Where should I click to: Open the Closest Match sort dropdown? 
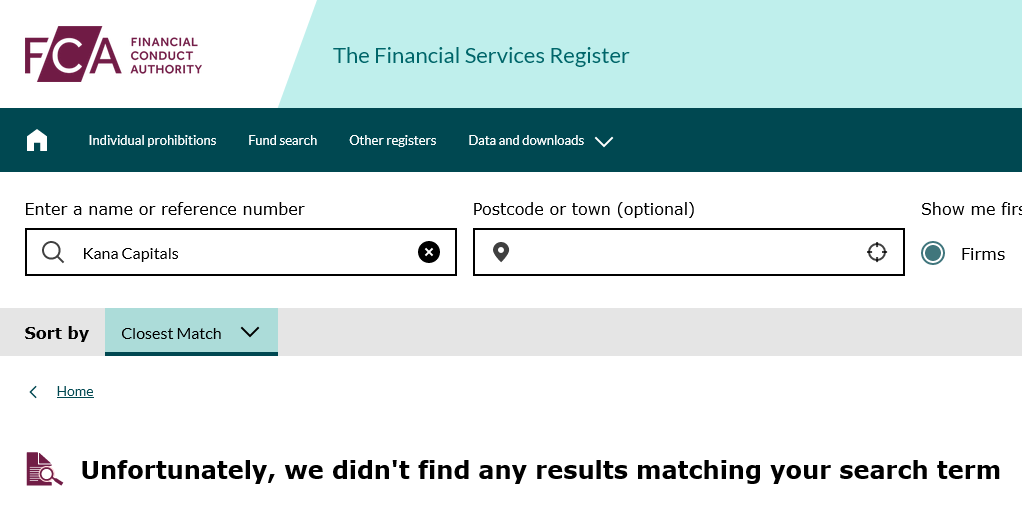point(190,333)
